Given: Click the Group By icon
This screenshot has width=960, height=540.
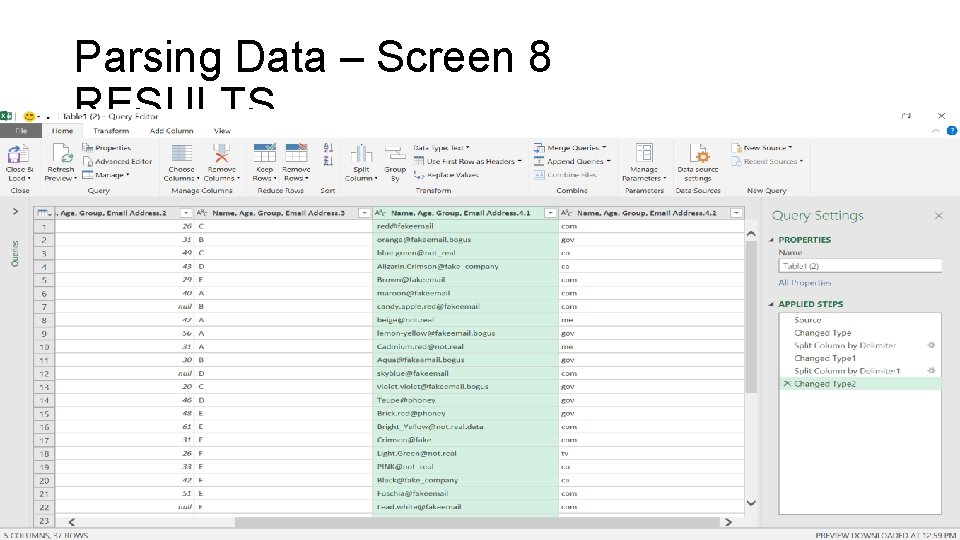Looking at the screenshot, I should tap(395, 154).
